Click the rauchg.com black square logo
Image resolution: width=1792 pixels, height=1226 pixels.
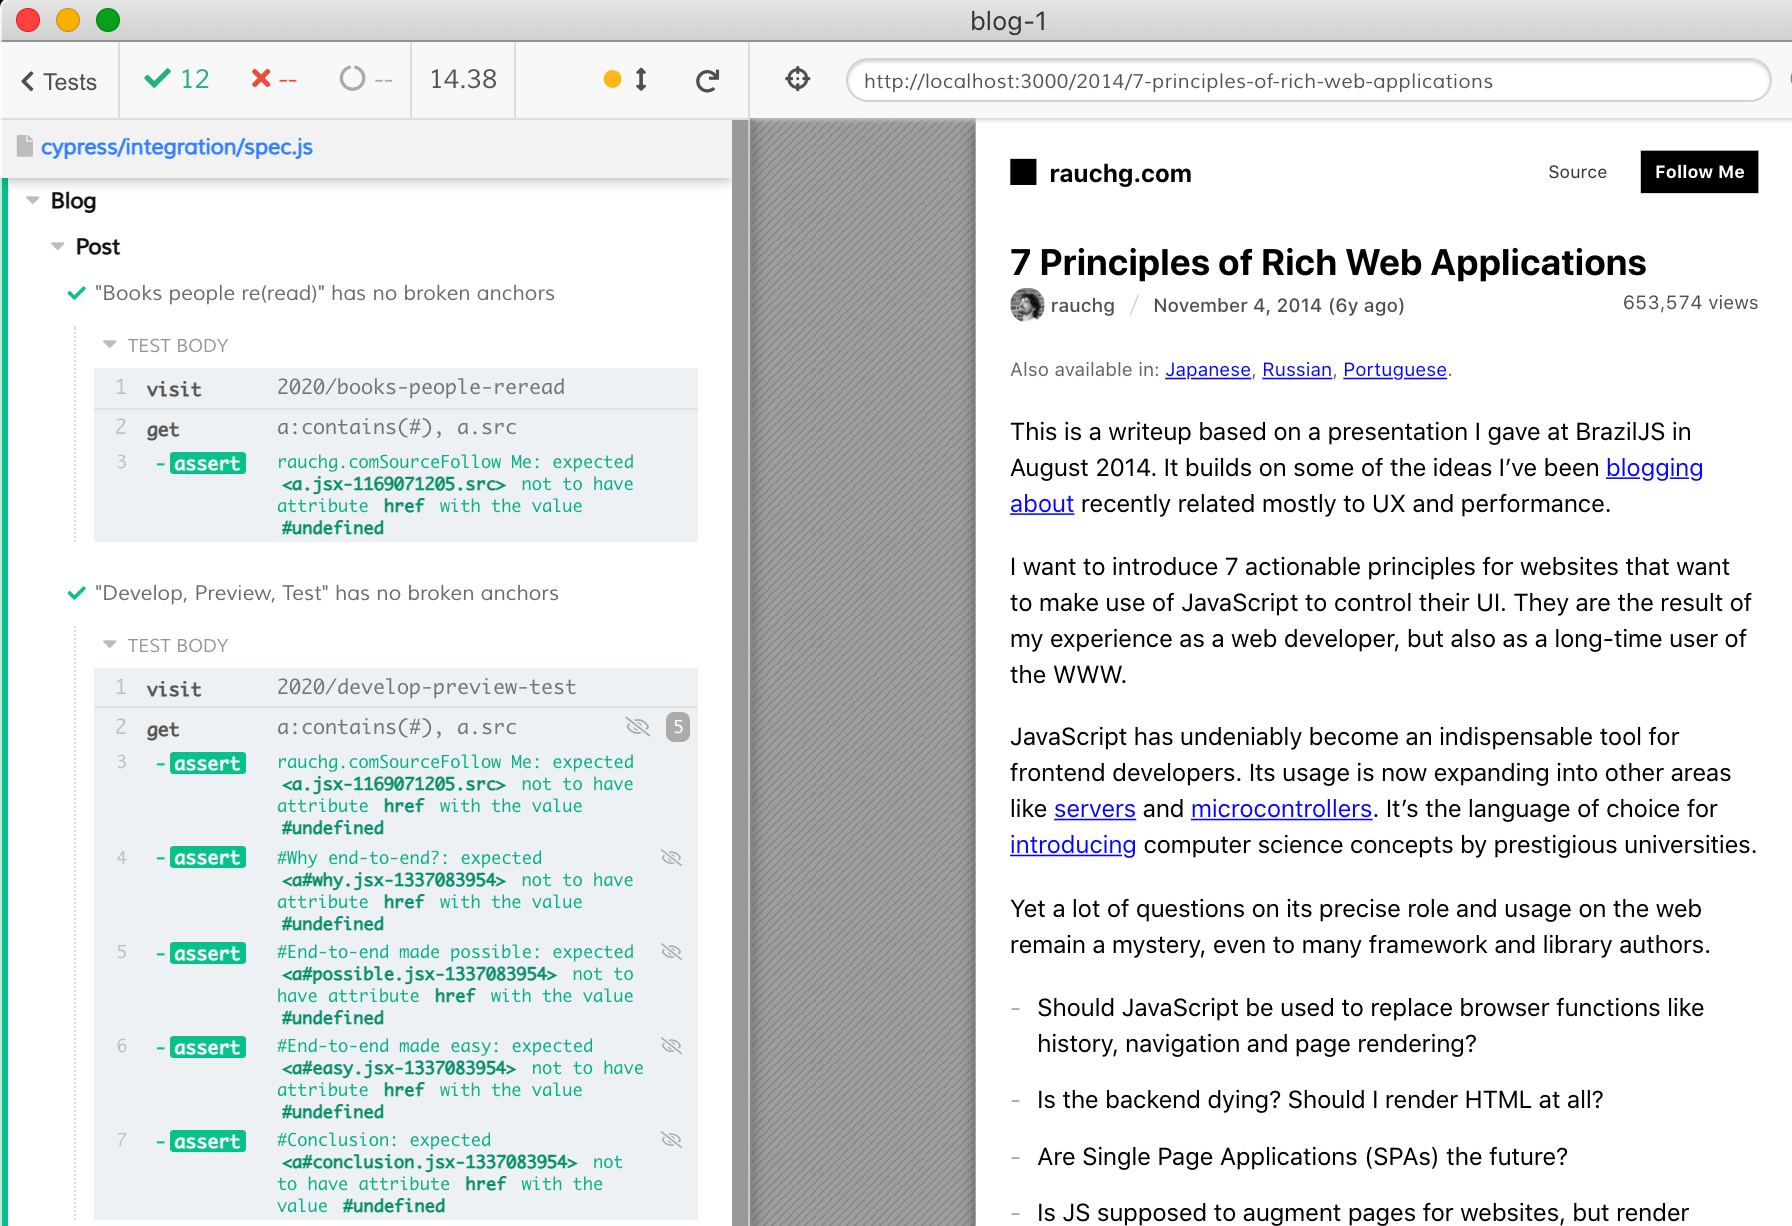point(1024,172)
